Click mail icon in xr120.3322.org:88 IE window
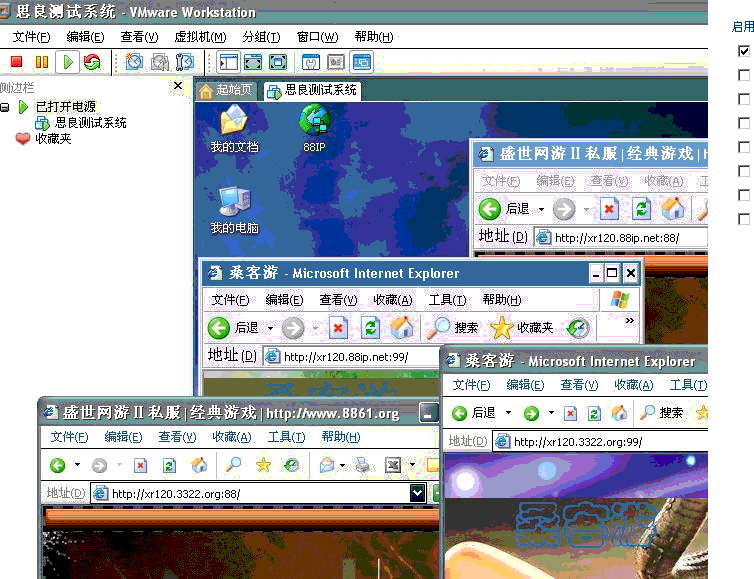This screenshot has width=754, height=579. (327, 465)
